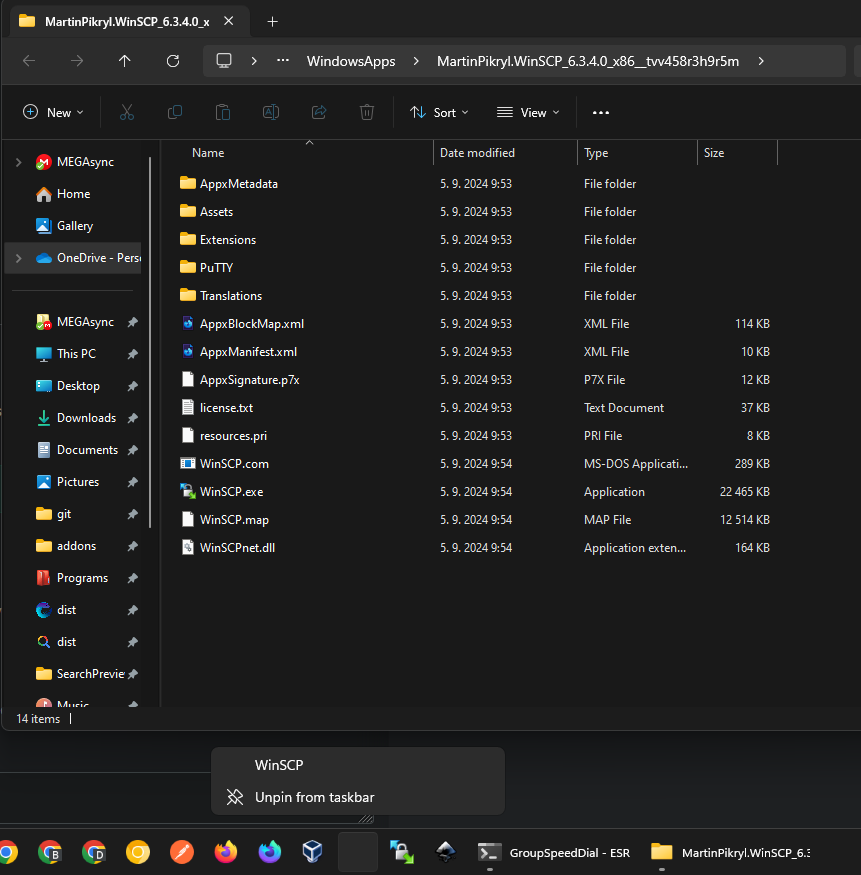The width and height of the screenshot is (861, 875).
Task: Copy using the Copy toolbar icon
Action: 175,112
